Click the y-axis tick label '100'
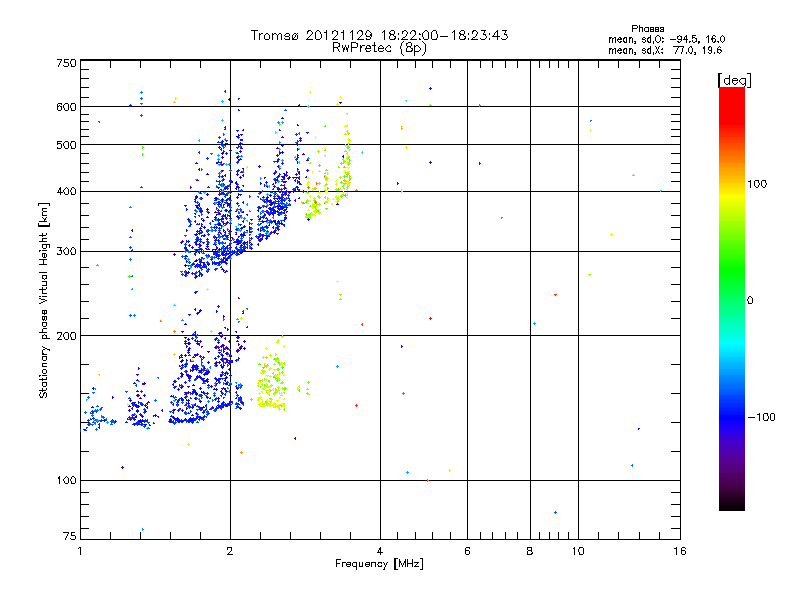This screenshot has height=600, width=800. (66, 481)
